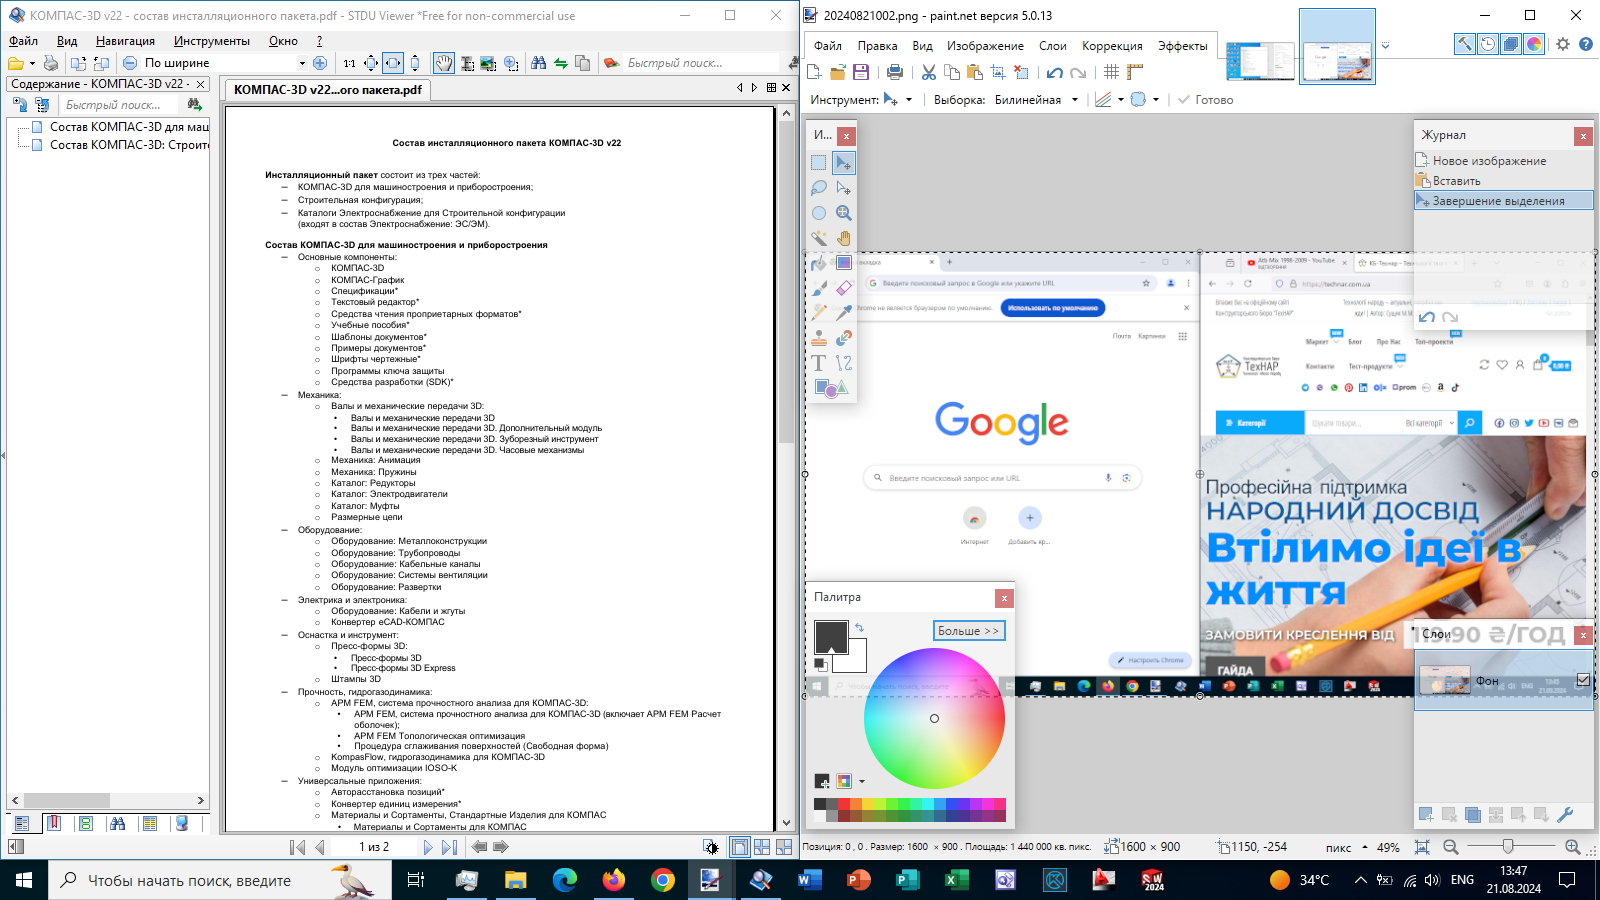Select the Shapes tool in paint.net
The height and width of the screenshot is (900, 1600).
click(831, 388)
